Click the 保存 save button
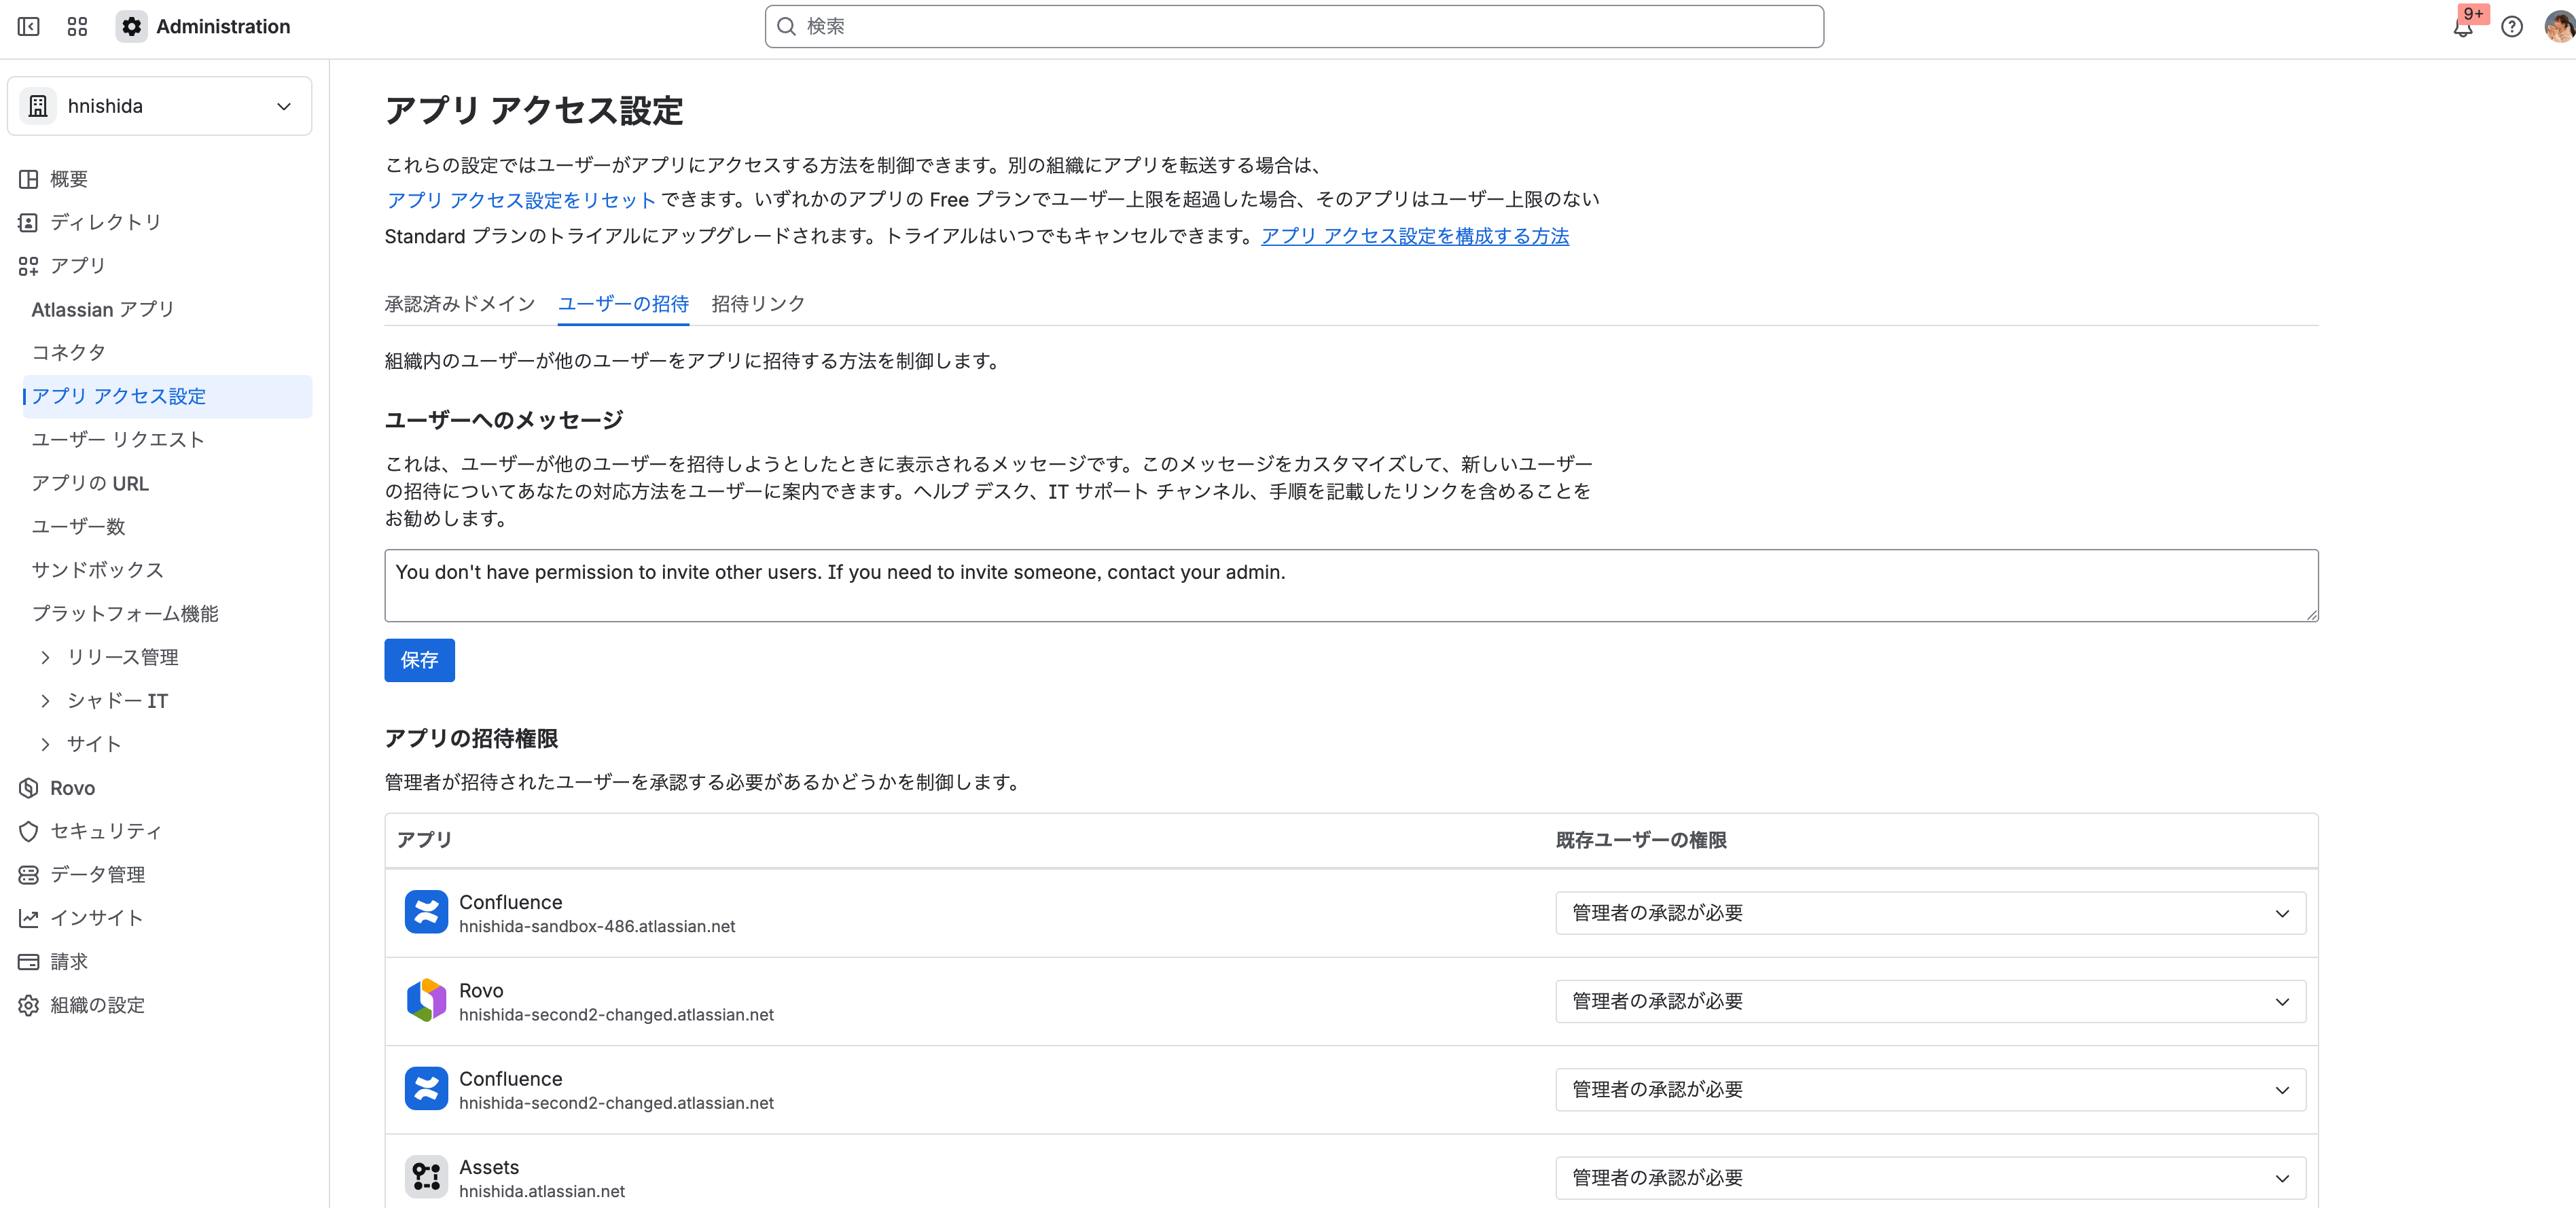Viewport: 2576px width, 1208px height. [x=419, y=660]
